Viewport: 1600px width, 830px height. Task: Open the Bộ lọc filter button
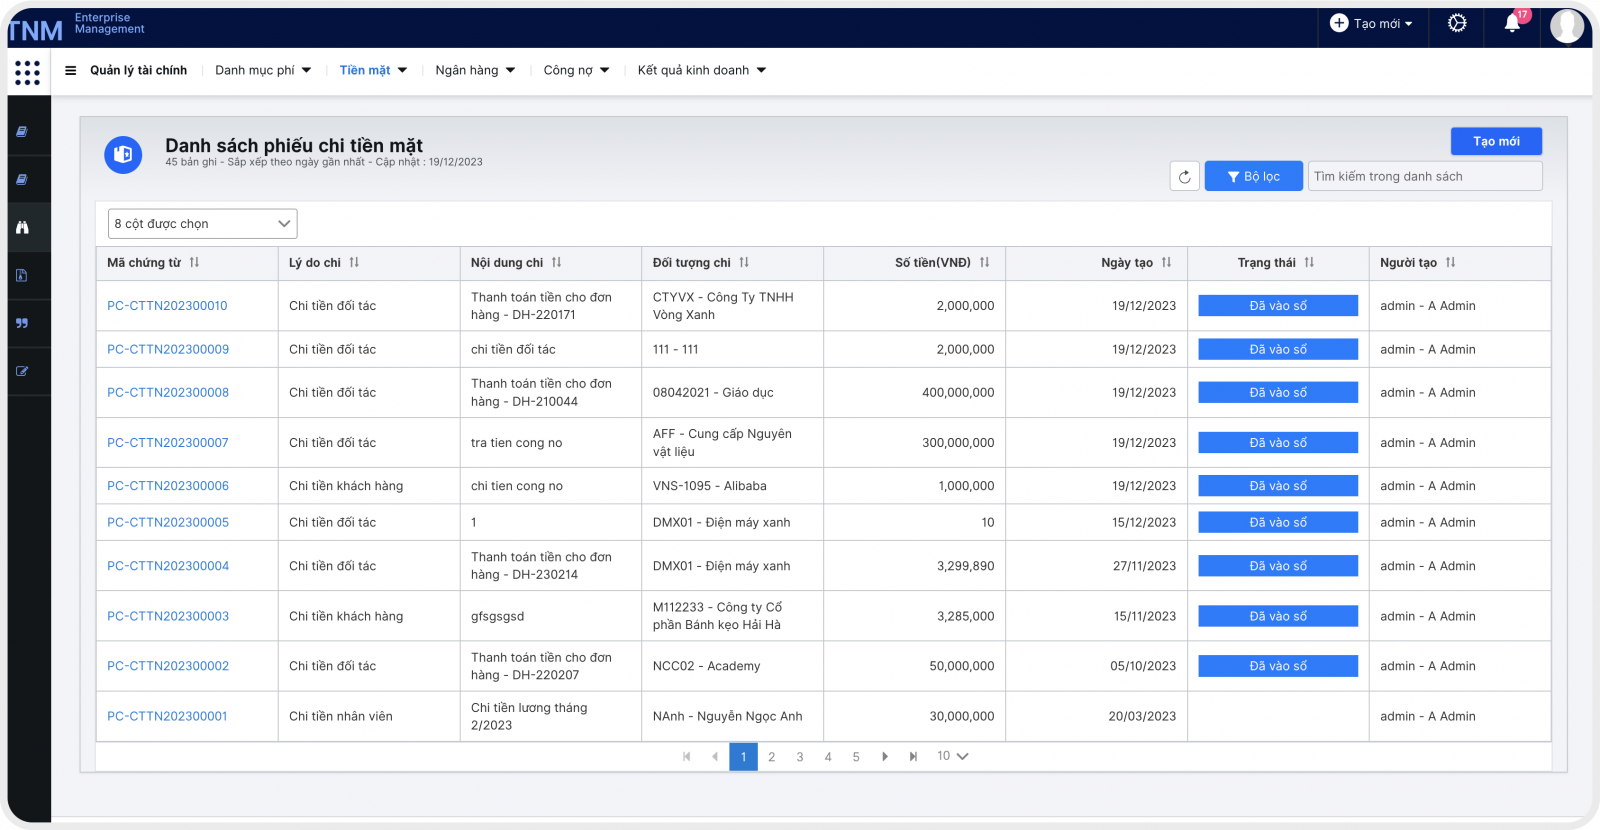[x=1254, y=177]
